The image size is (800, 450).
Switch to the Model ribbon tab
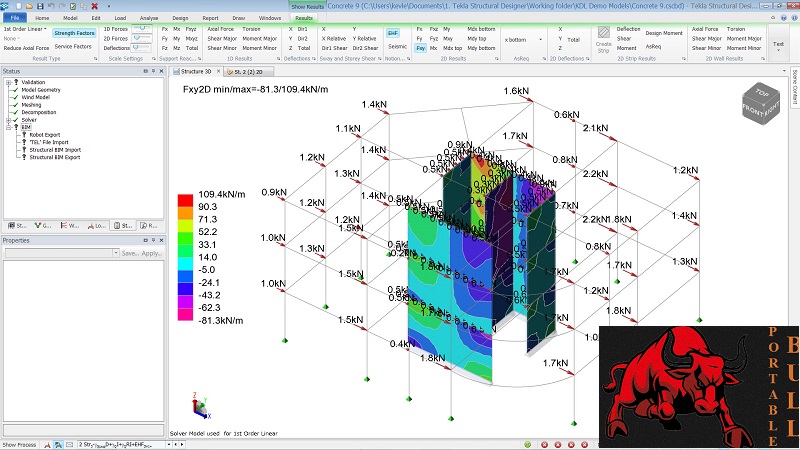70,18
